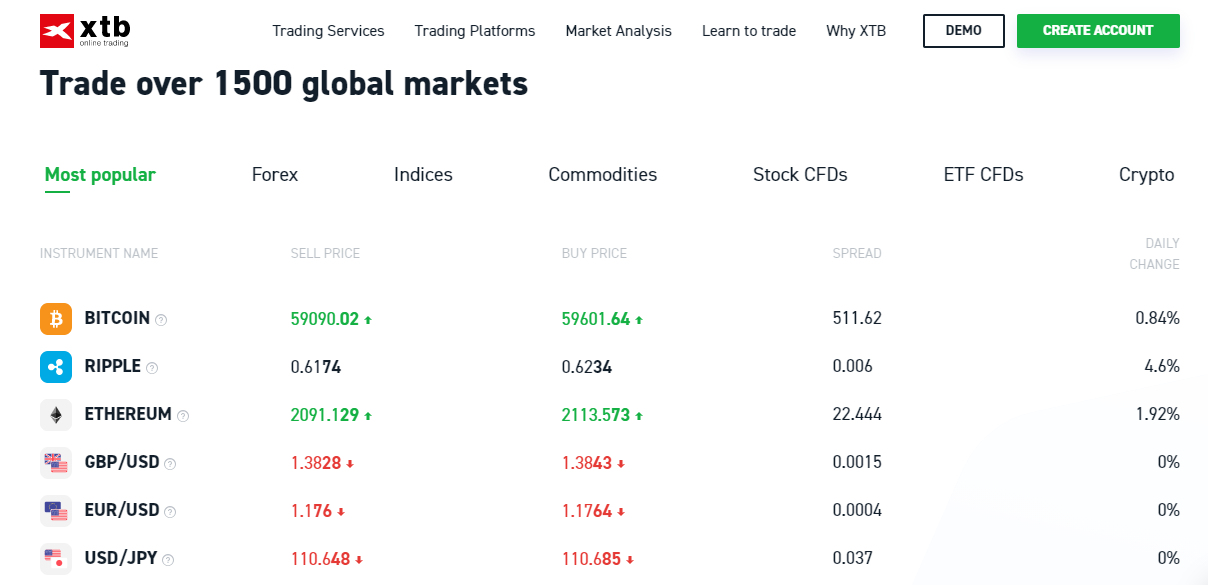The image size is (1208, 585).
Task: Click the EUR/USD flag icon
Action: 56,511
